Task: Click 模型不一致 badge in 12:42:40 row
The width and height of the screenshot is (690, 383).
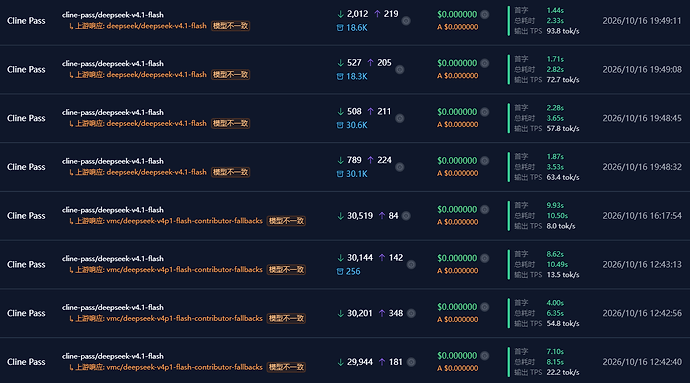Action: pos(286,367)
